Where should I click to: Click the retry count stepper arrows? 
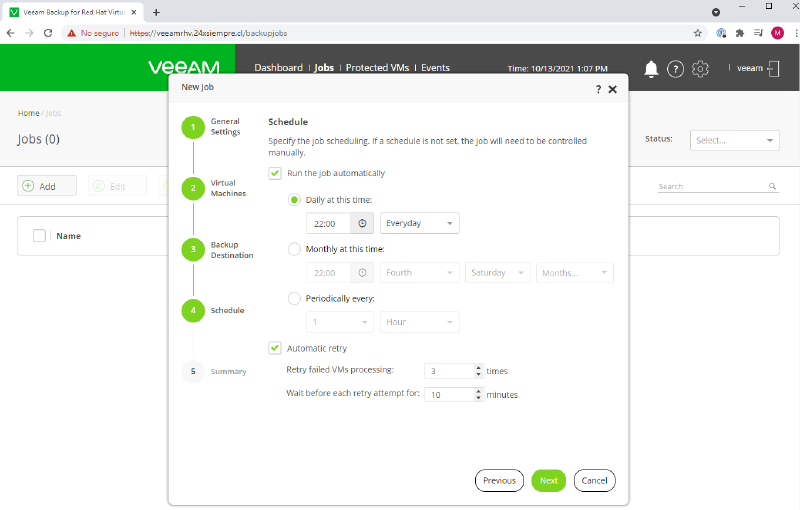[478, 371]
